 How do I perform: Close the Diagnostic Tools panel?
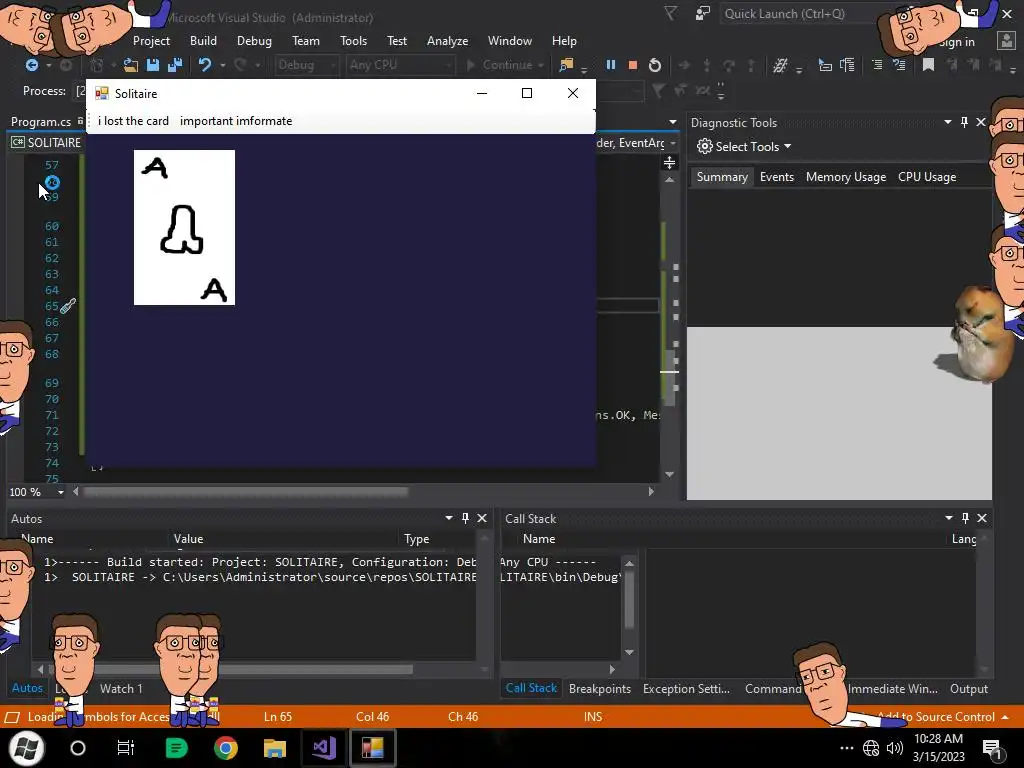click(x=981, y=122)
